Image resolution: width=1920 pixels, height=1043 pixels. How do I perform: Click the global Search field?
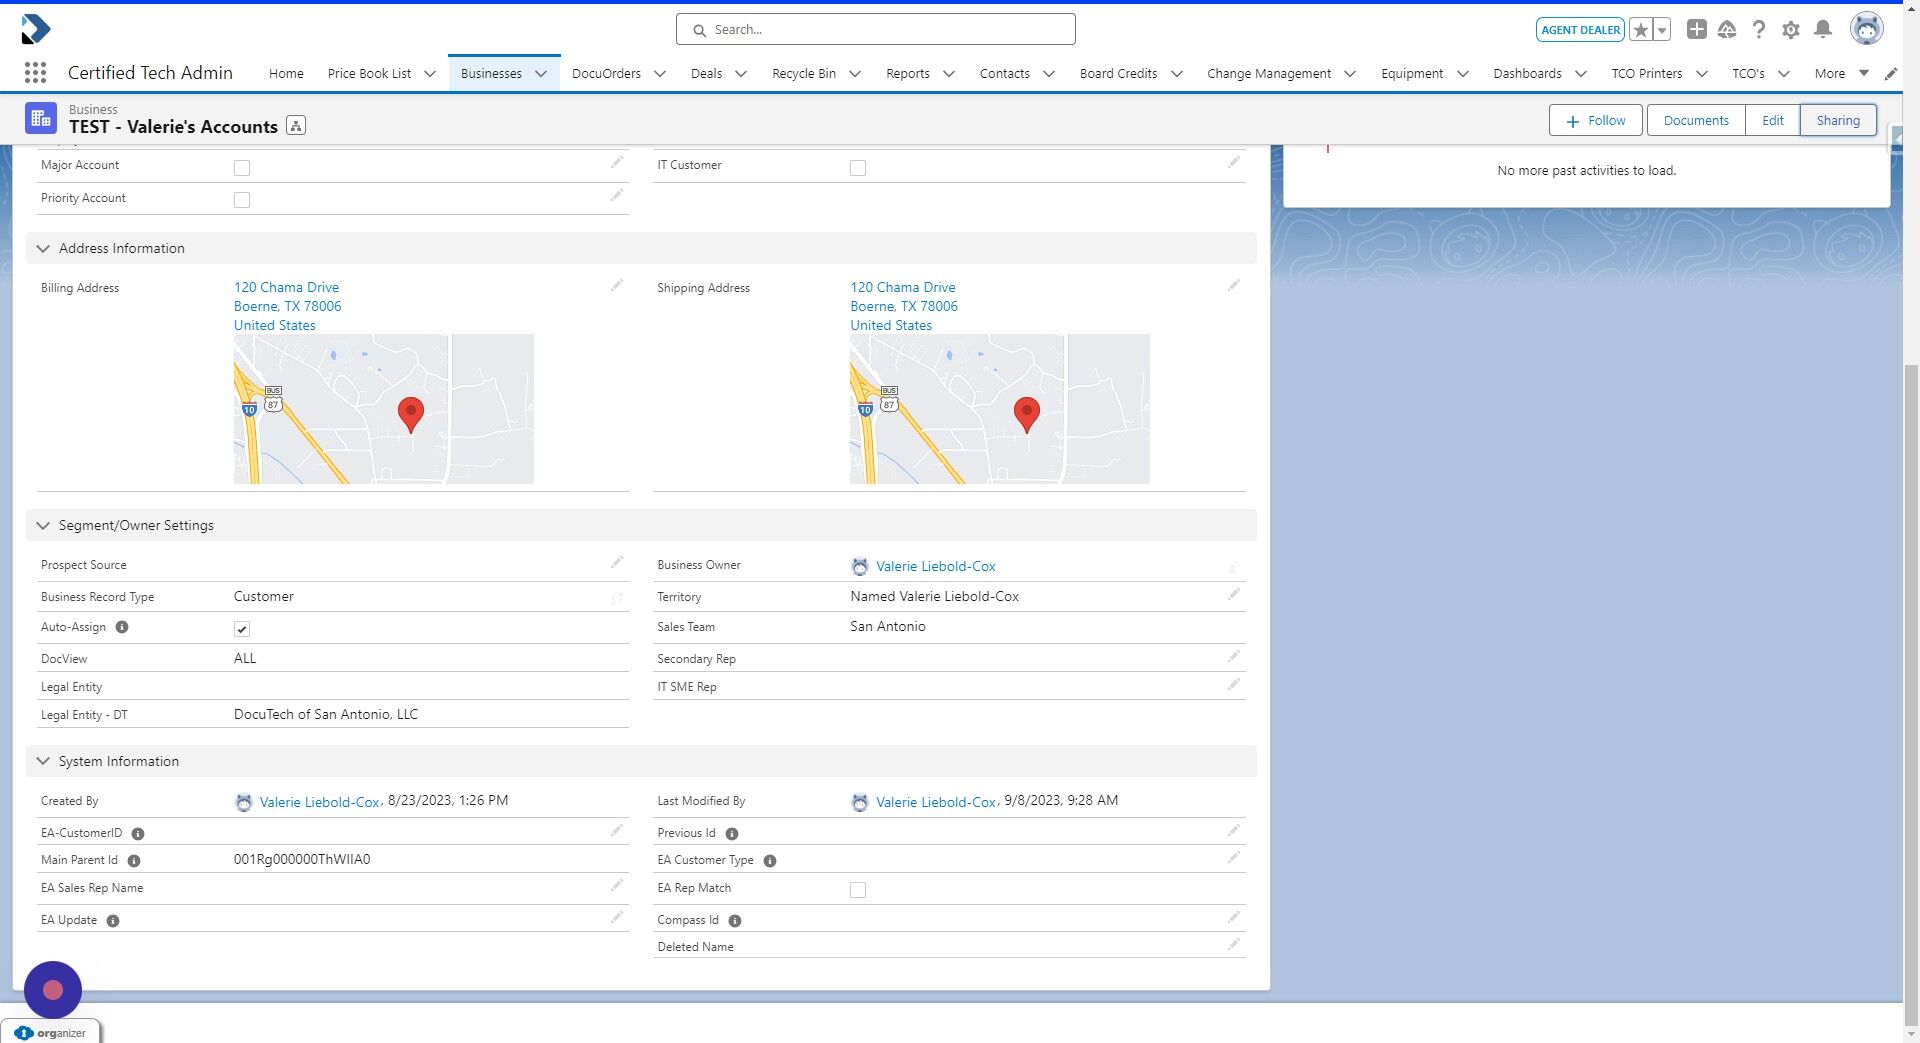[876, 29]
